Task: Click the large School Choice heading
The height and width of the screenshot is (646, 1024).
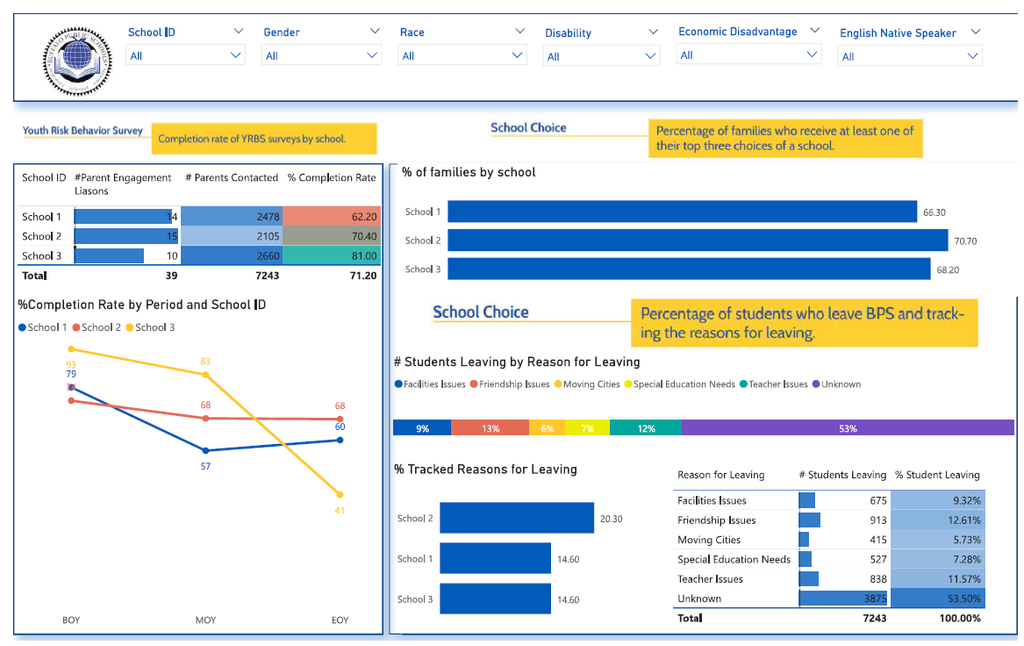Action: (481, 312)
